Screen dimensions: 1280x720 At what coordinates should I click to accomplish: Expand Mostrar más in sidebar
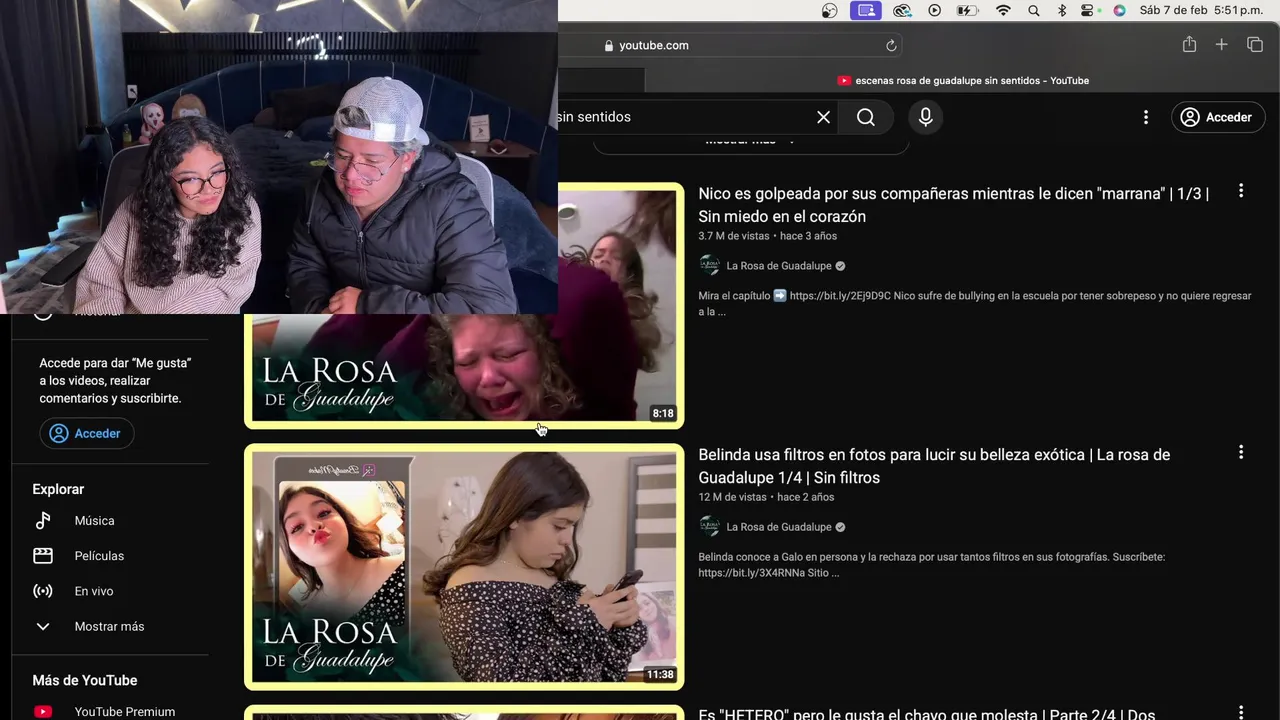(x=110, y=626)
